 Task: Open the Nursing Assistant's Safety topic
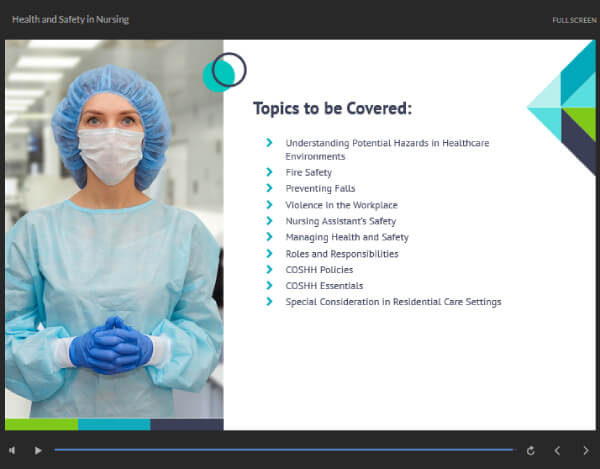[341, 221]
